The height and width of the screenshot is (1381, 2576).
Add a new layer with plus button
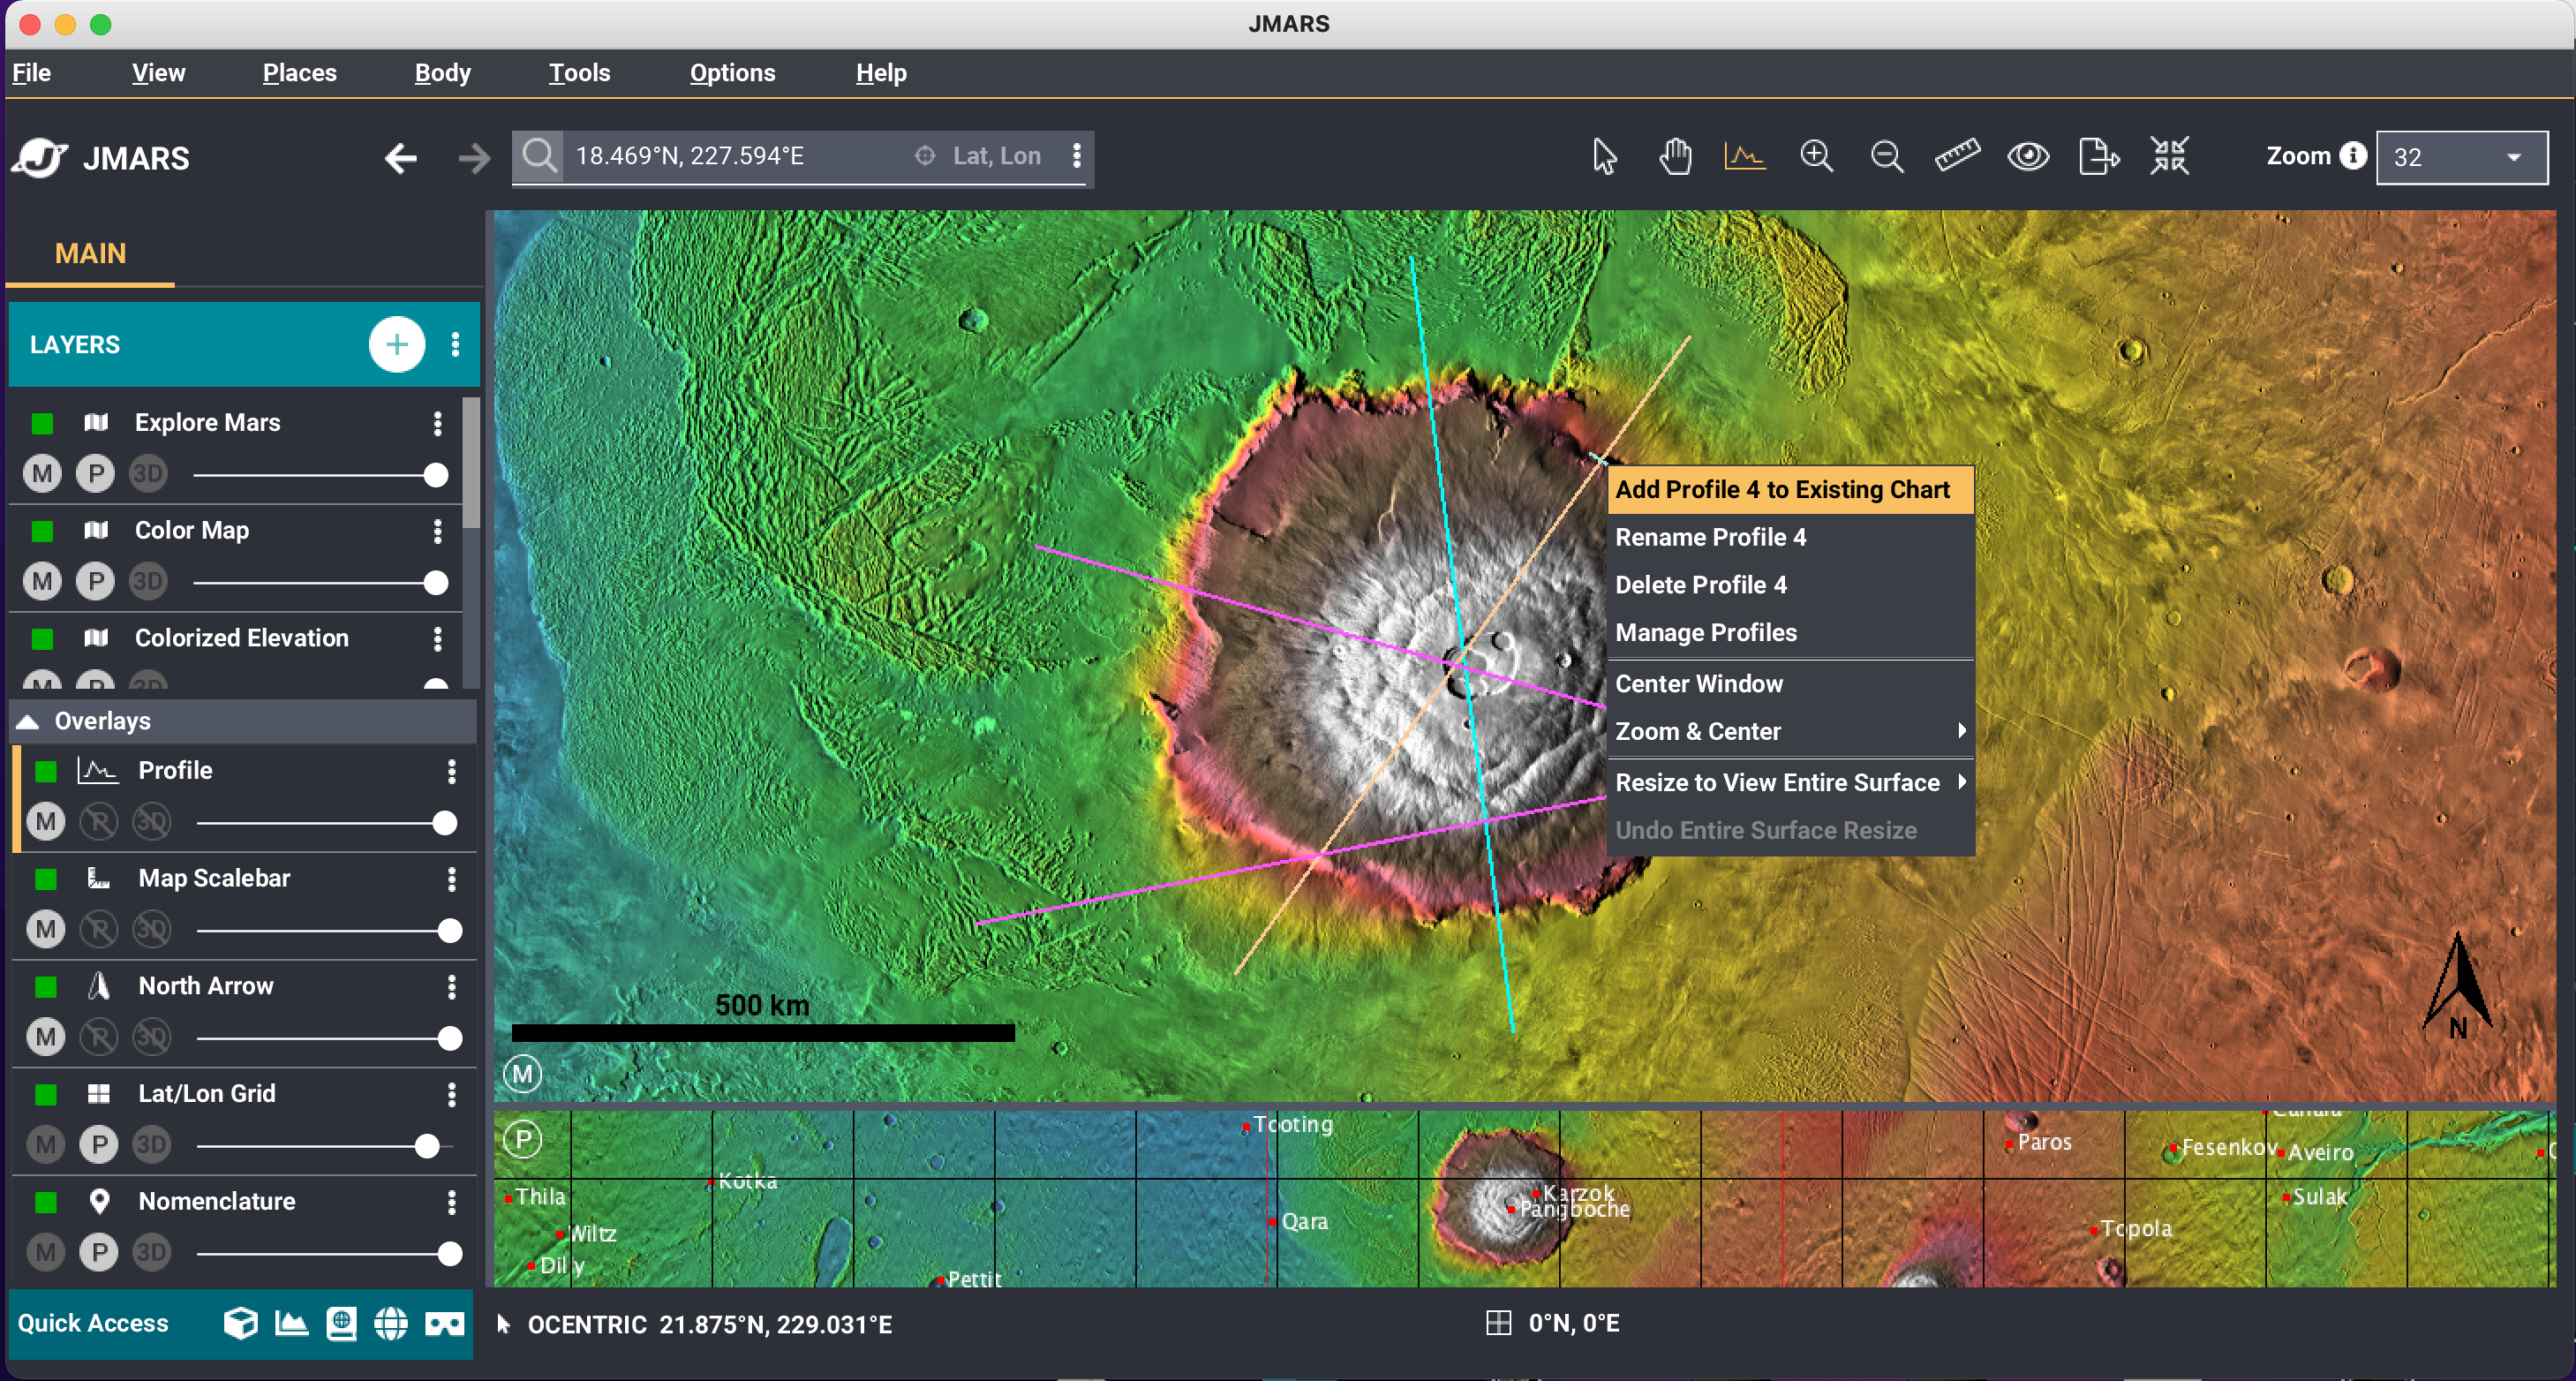point(397,345)
